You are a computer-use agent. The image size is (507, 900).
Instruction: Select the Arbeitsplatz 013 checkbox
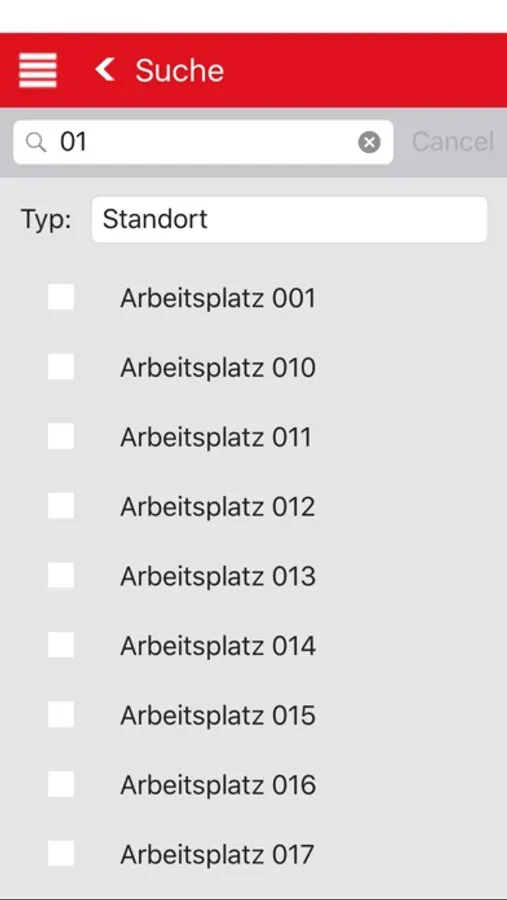(x=61, y=575)
